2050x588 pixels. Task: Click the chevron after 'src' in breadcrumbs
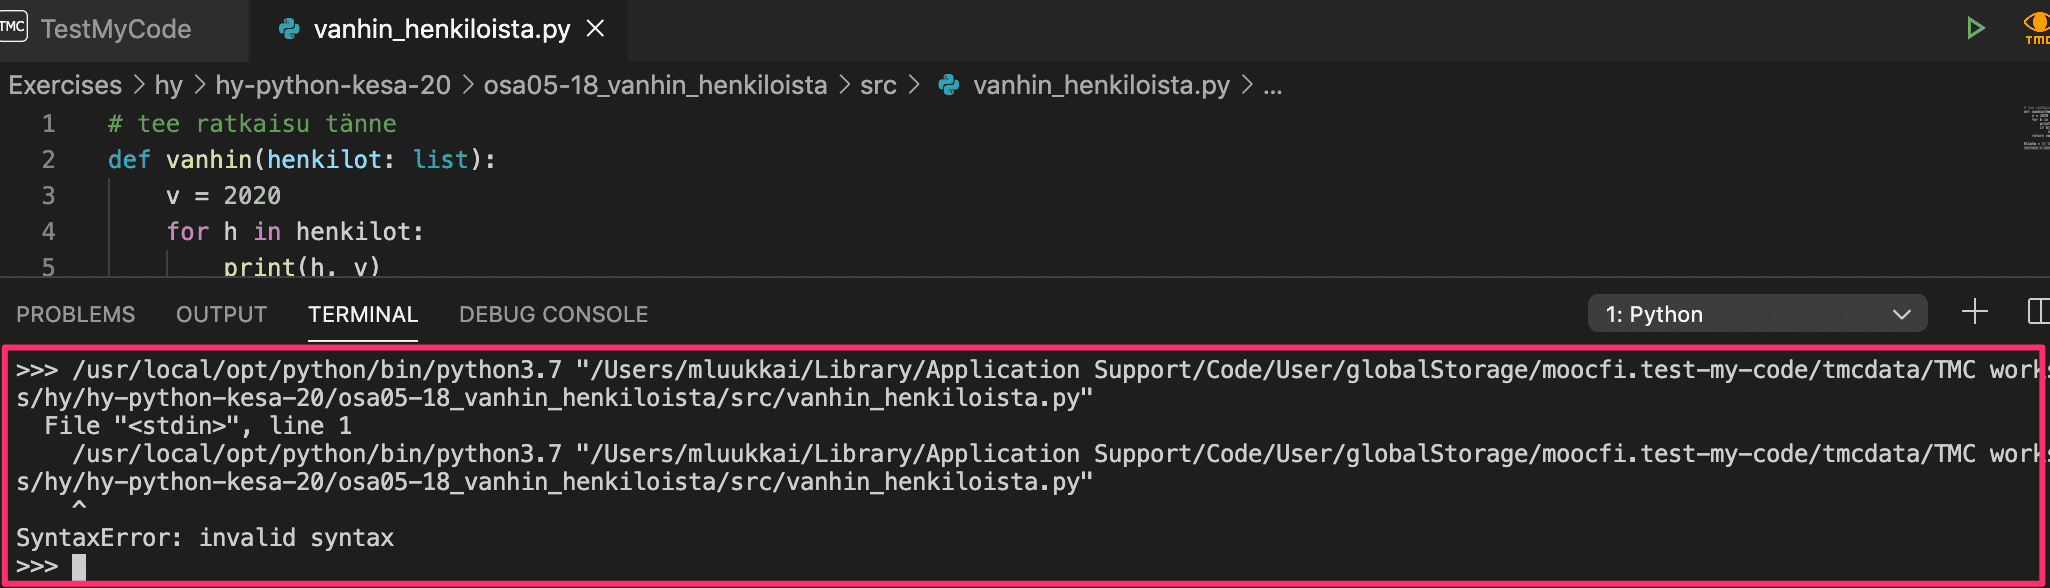915,86
